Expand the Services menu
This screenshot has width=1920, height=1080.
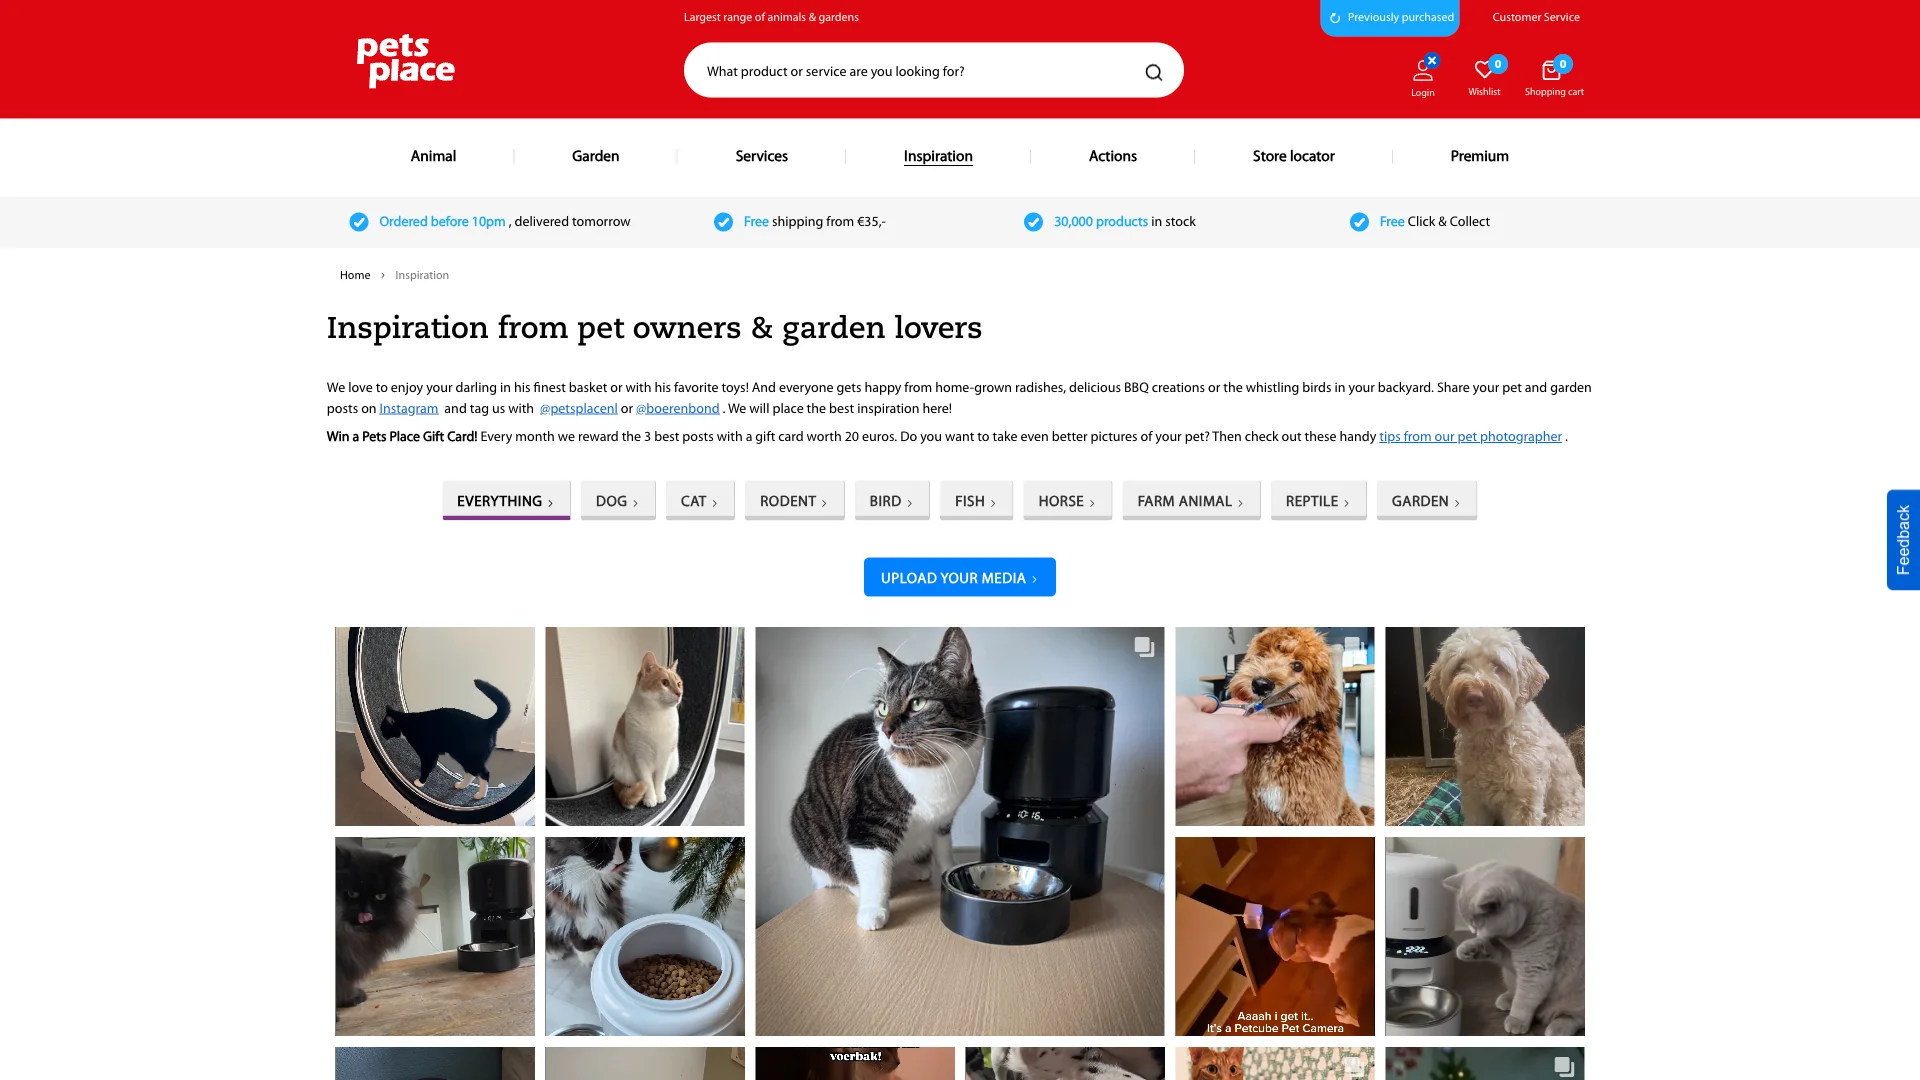pos(761,156)
